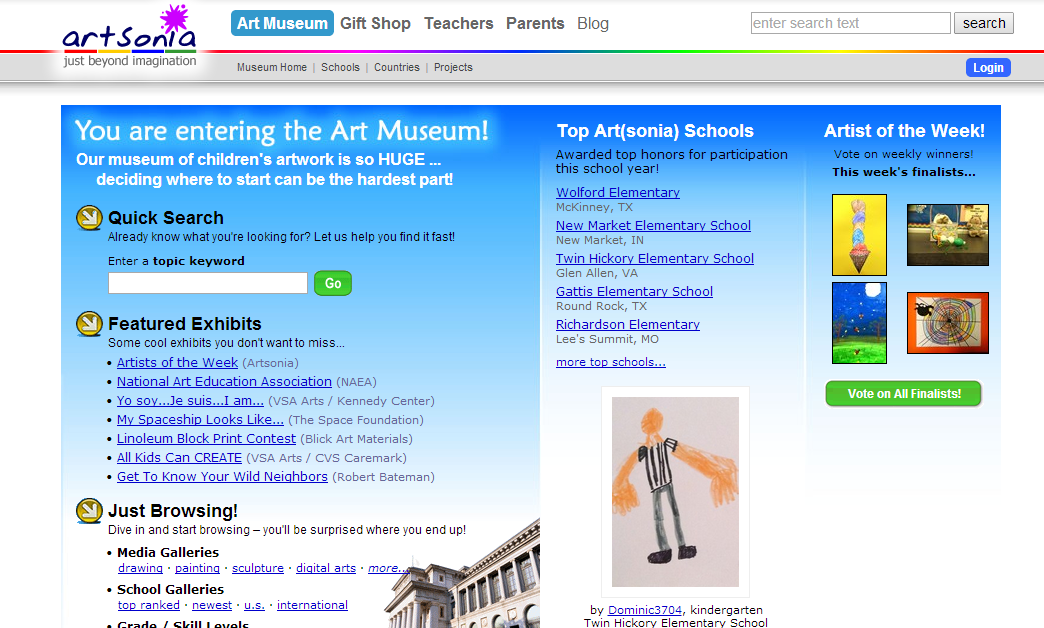Open artist Dominic3704 profile link

[645, 610]
